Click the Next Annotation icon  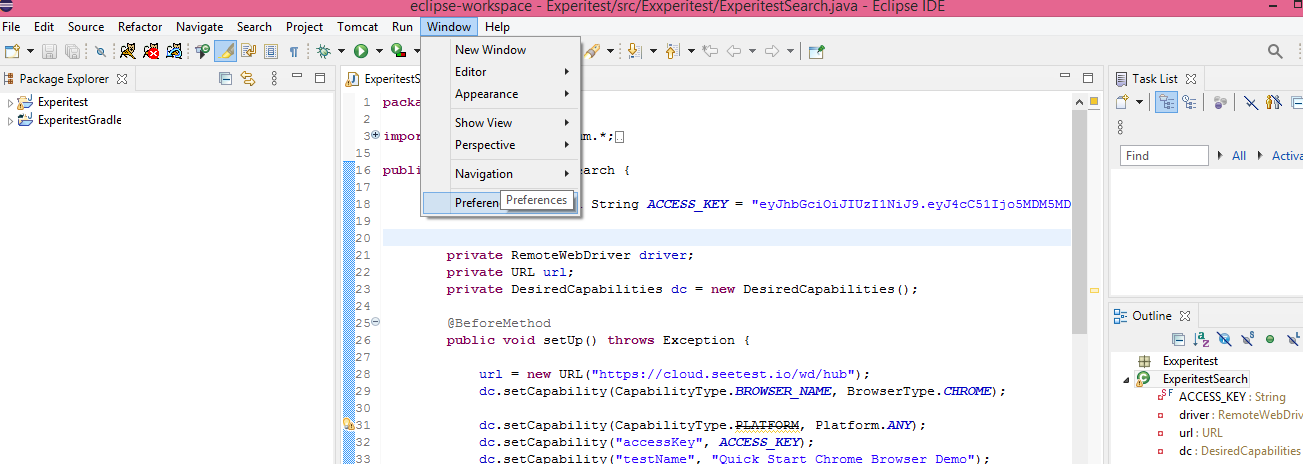click(x=634, y=51)
